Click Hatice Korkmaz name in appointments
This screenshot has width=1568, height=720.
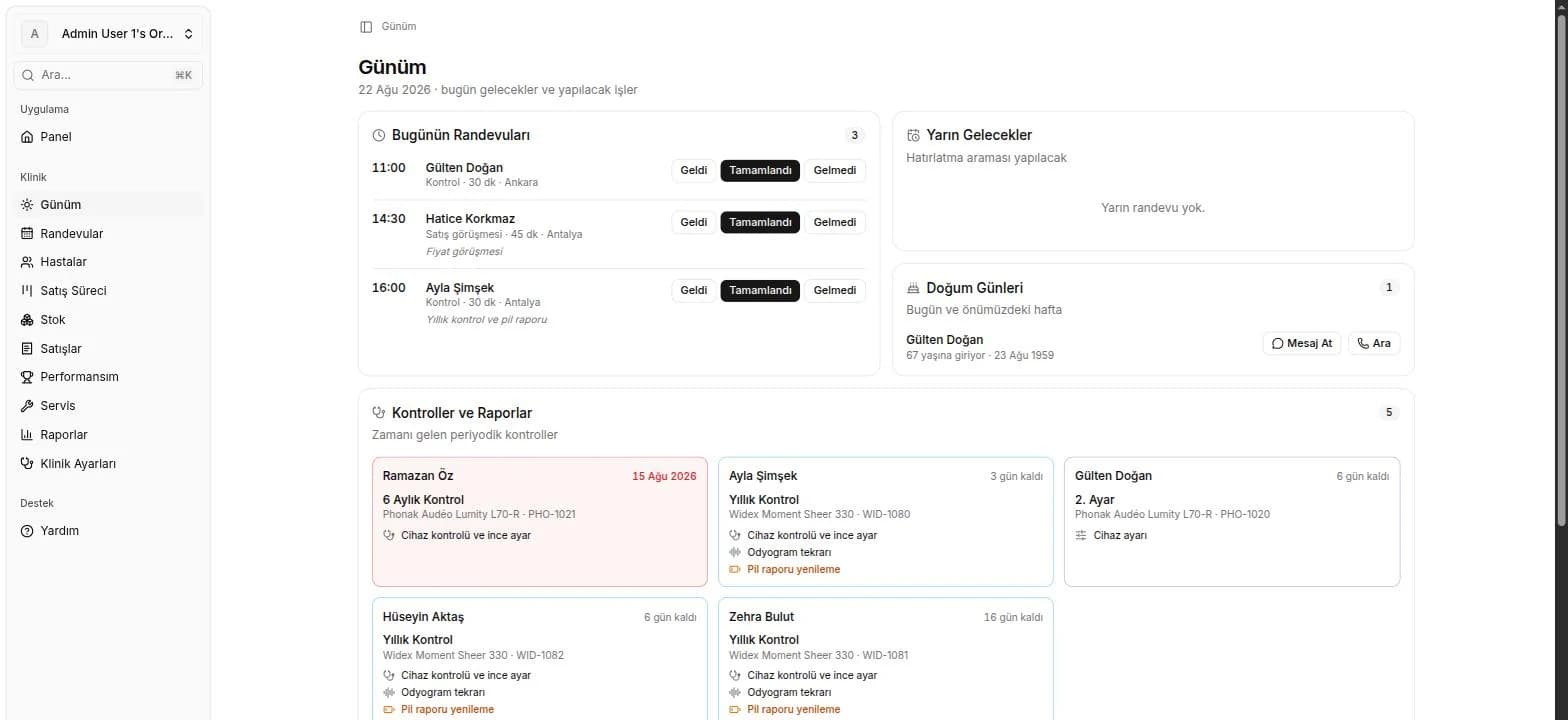tap(470, 219)
